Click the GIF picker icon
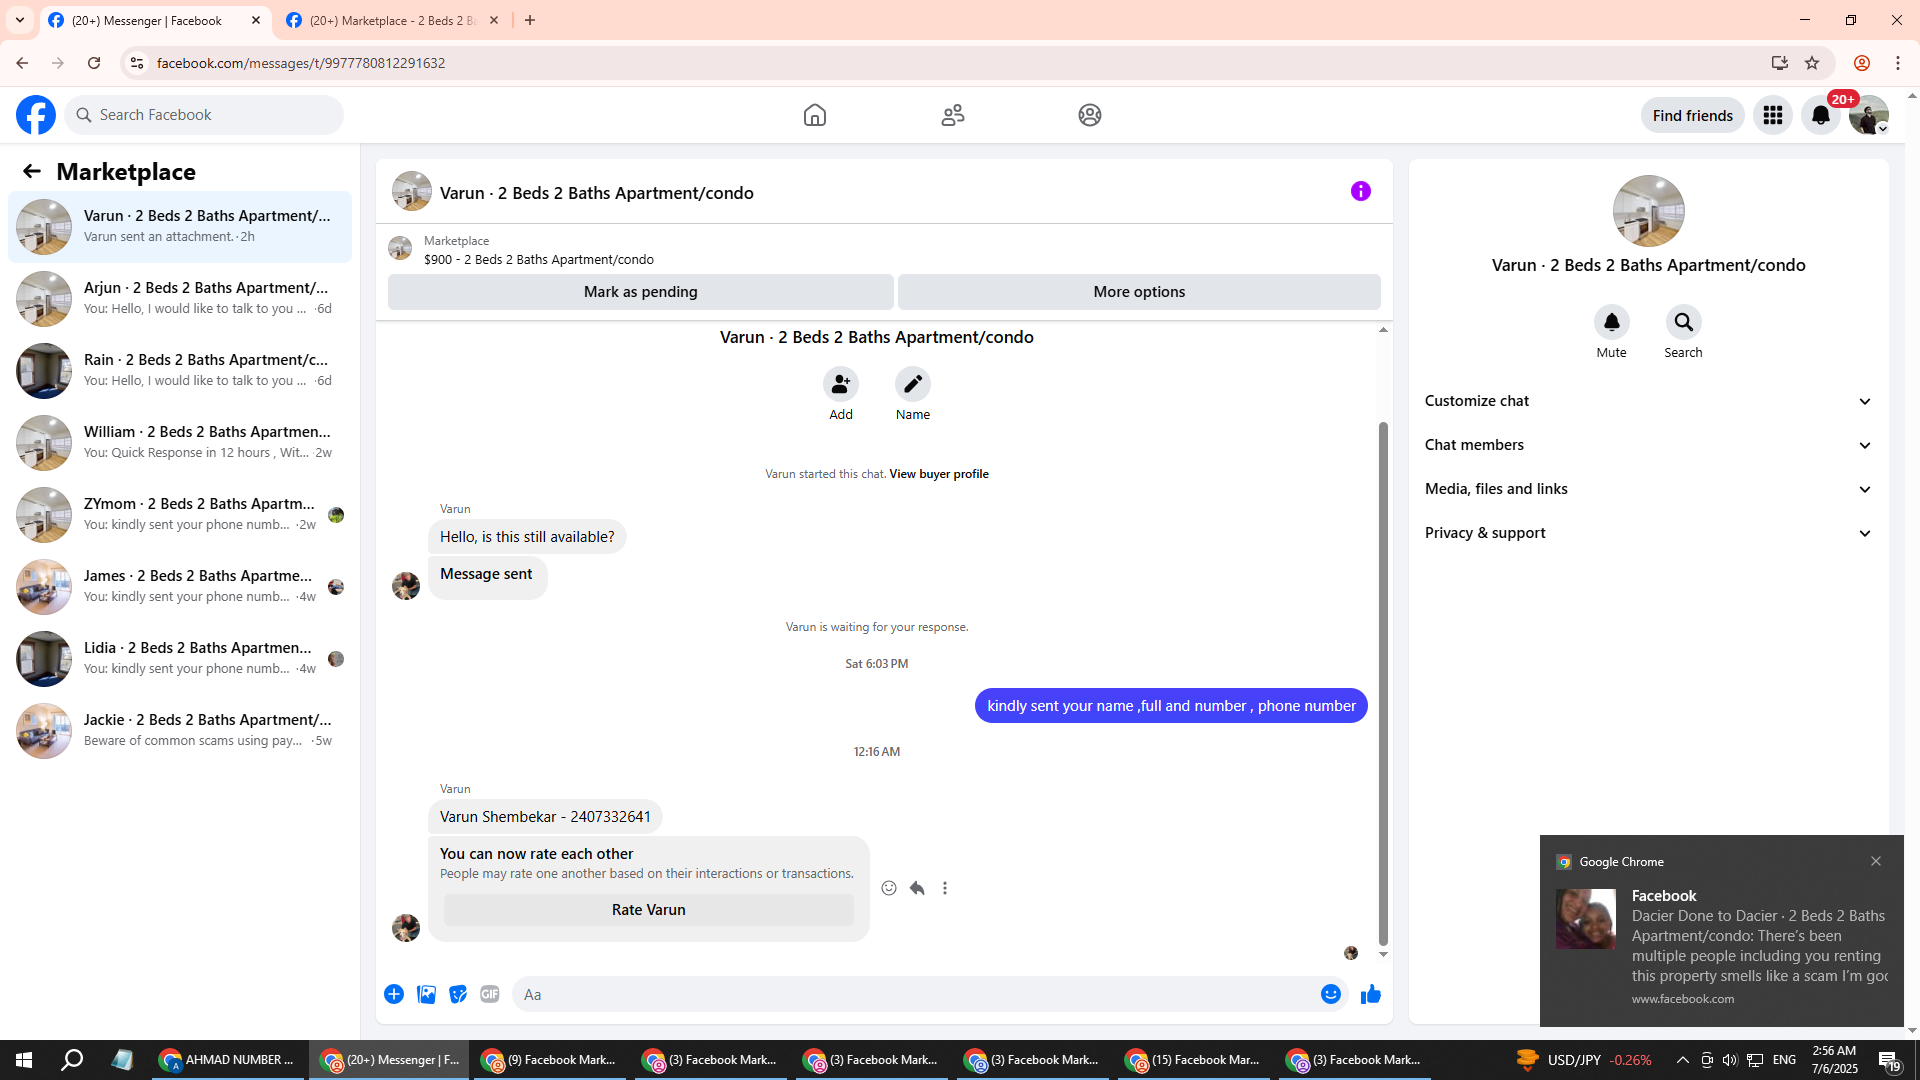Image resolution: width=1920 pixels, height=1080 pixels. 489,994
